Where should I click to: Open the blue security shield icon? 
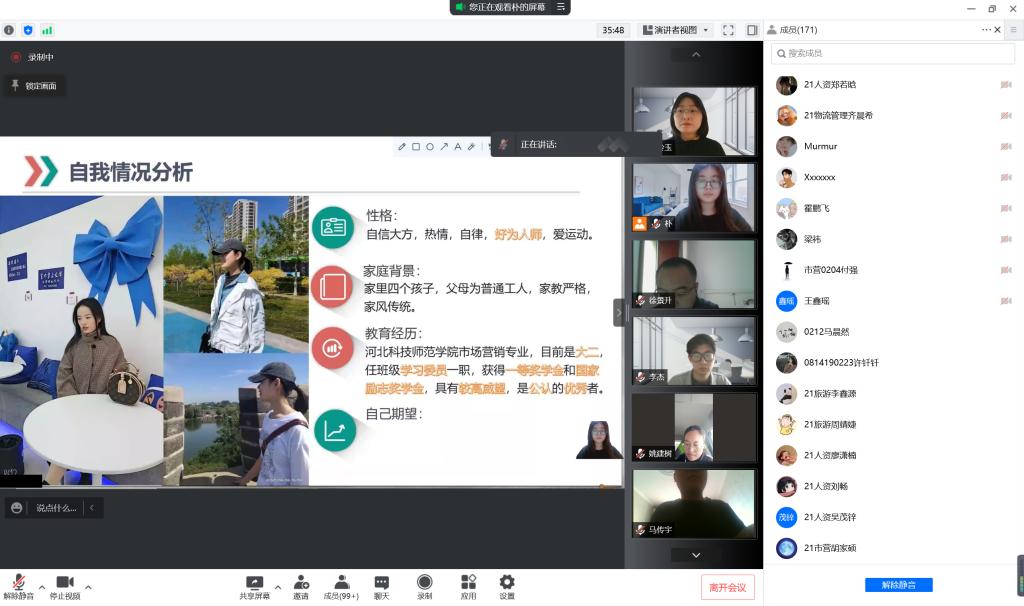click(x=28, y=30)
